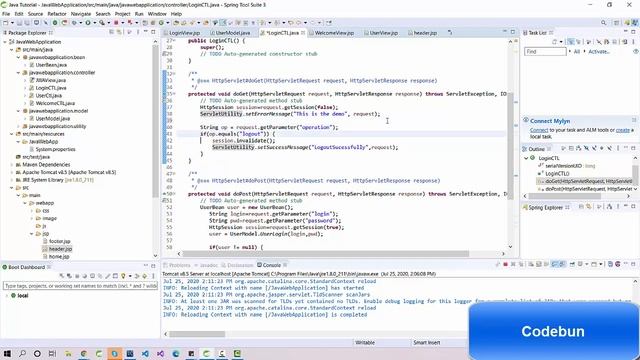This screenshot has width=640, height=360.
Task: Expand the JRE System Library node
Action: [12, 180]
